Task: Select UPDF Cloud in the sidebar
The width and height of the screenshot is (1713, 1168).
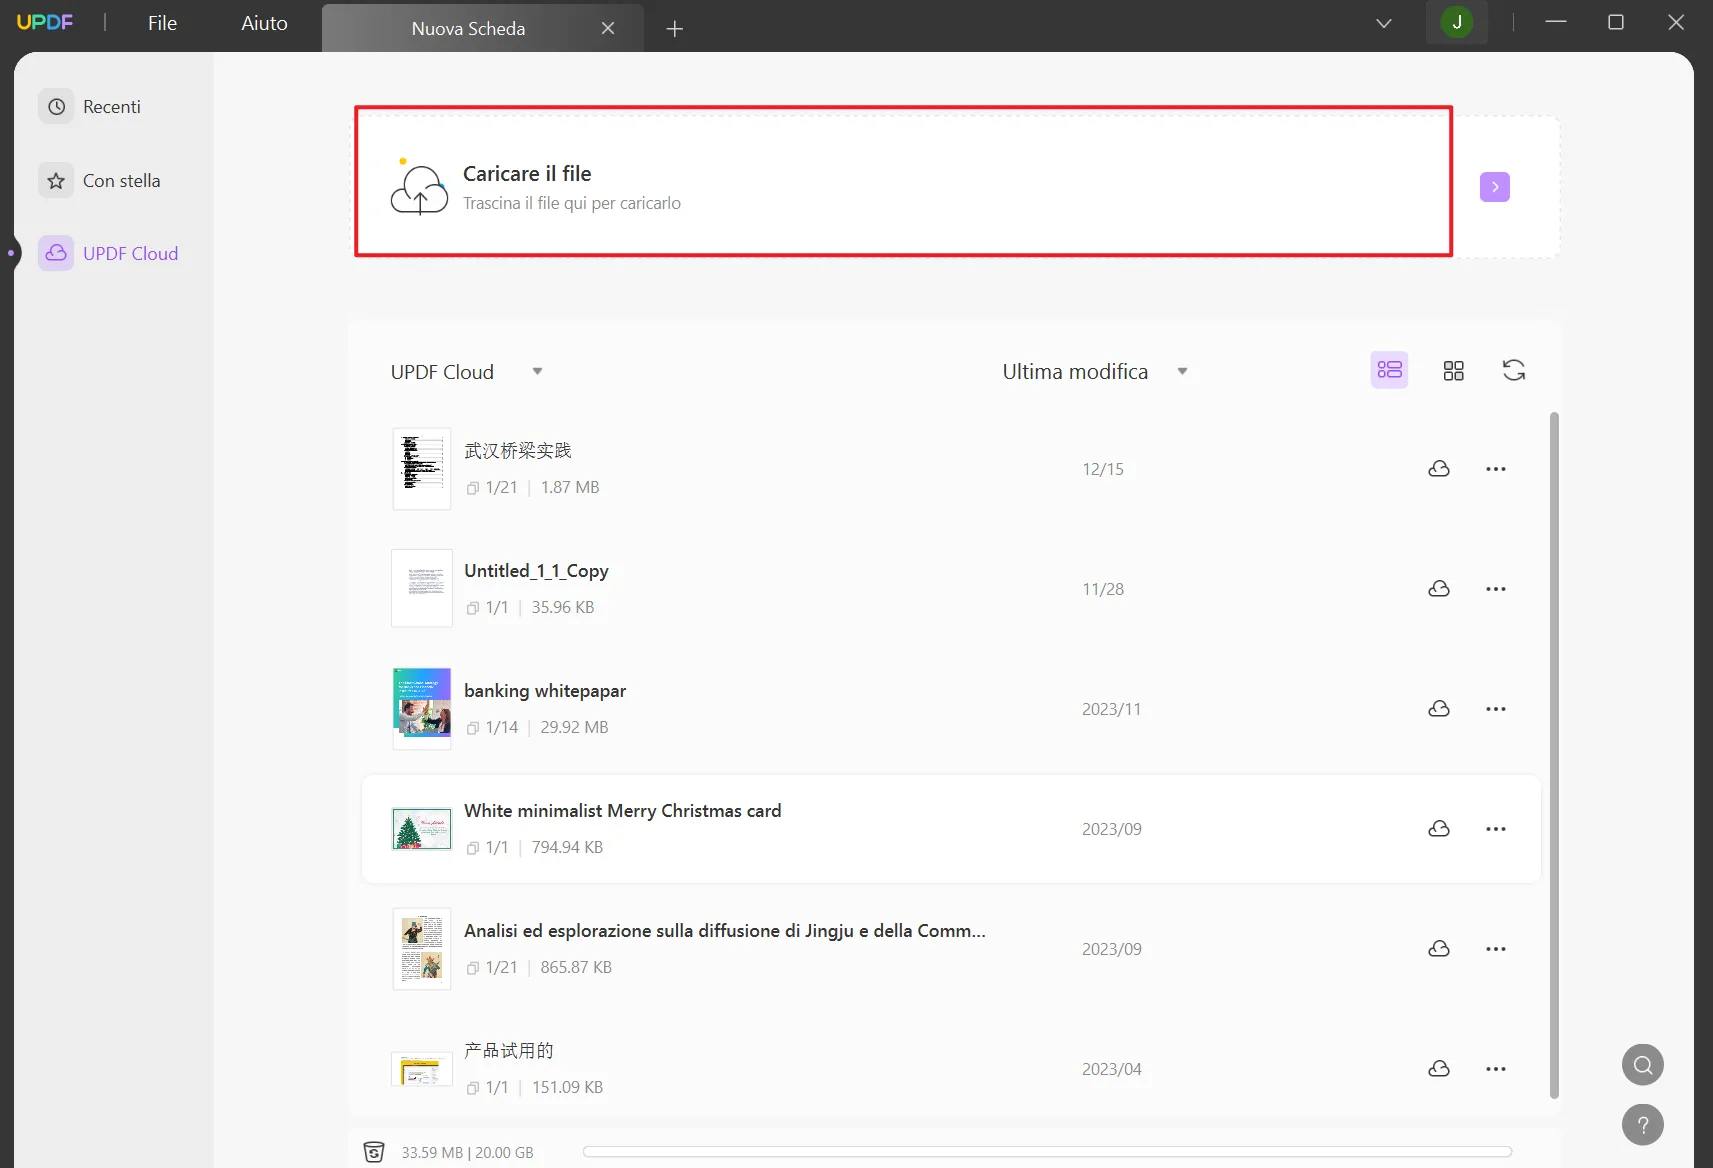Action: pos(110,254)
